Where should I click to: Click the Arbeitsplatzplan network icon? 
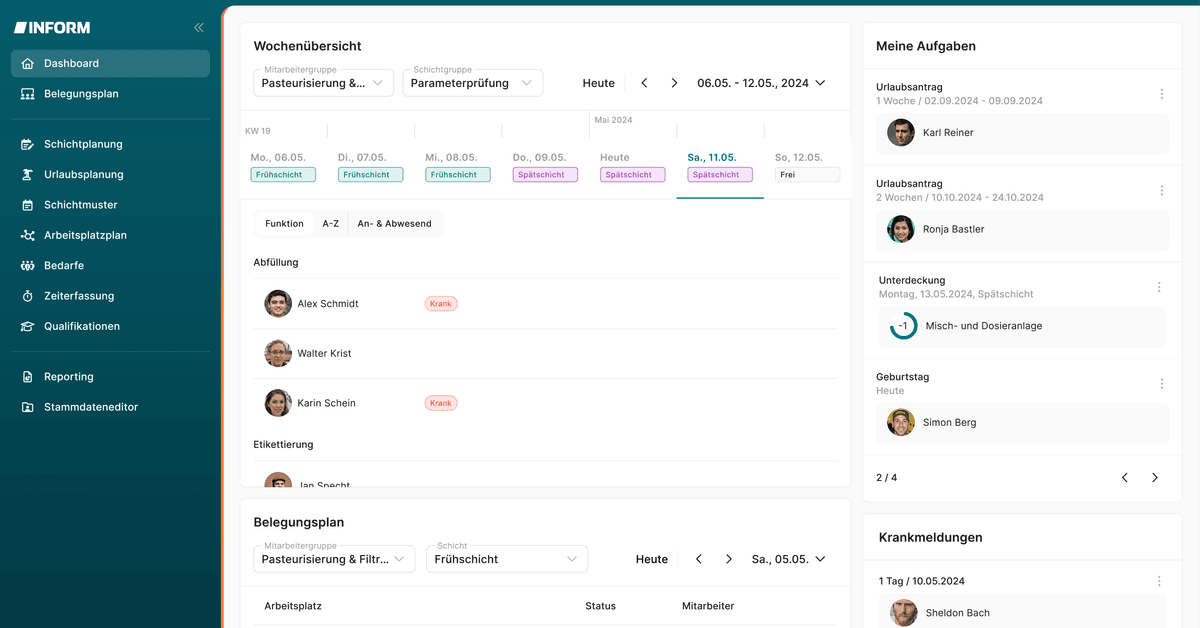tap(27, 236)
